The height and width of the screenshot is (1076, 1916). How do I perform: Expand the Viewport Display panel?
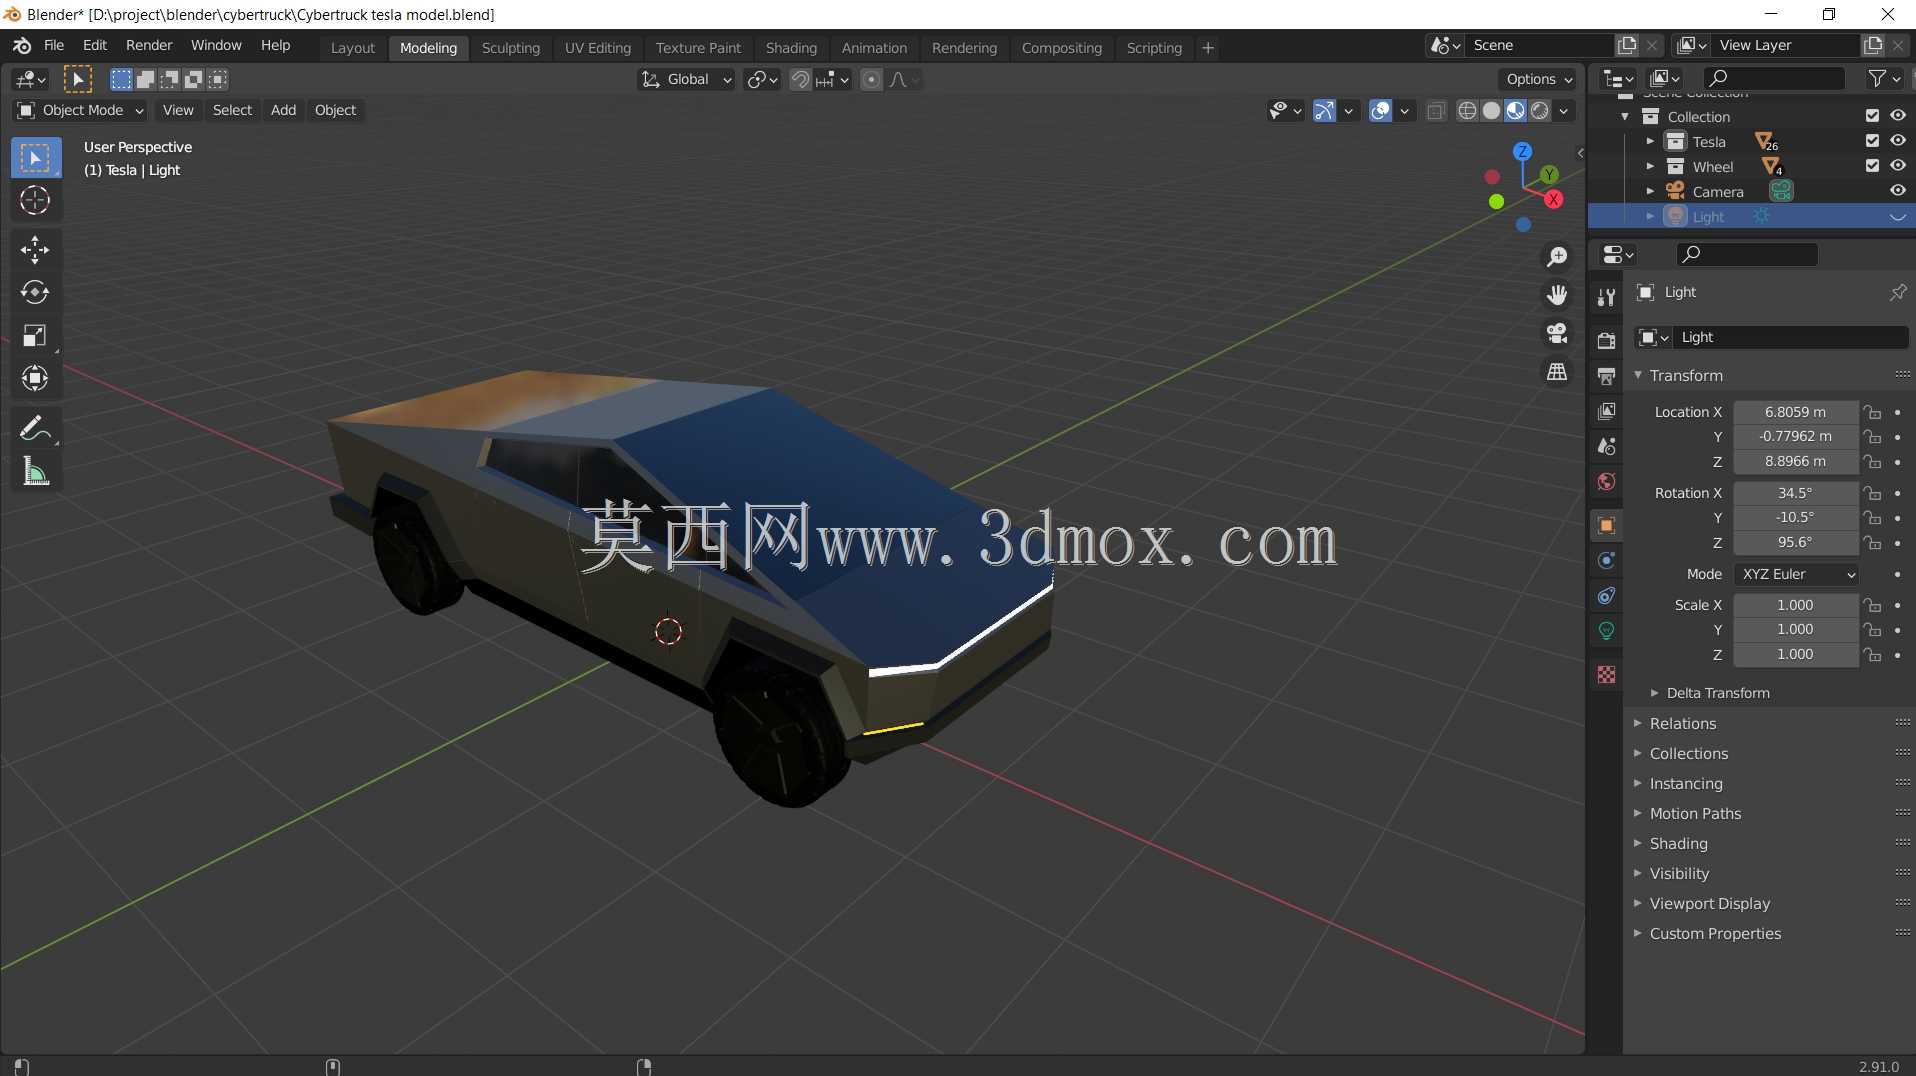click(x=1638, y=903)
